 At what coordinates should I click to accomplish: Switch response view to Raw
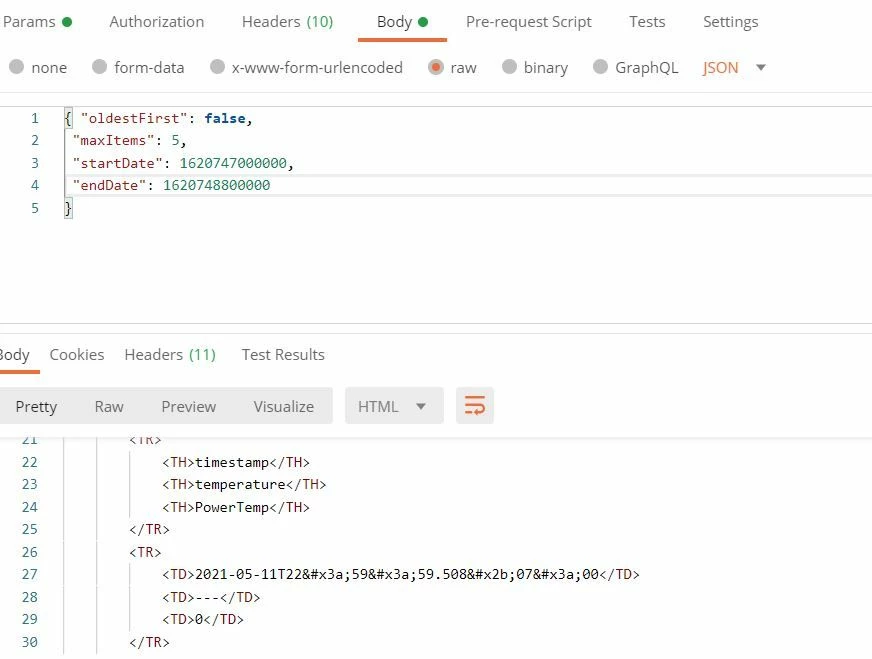109,407
